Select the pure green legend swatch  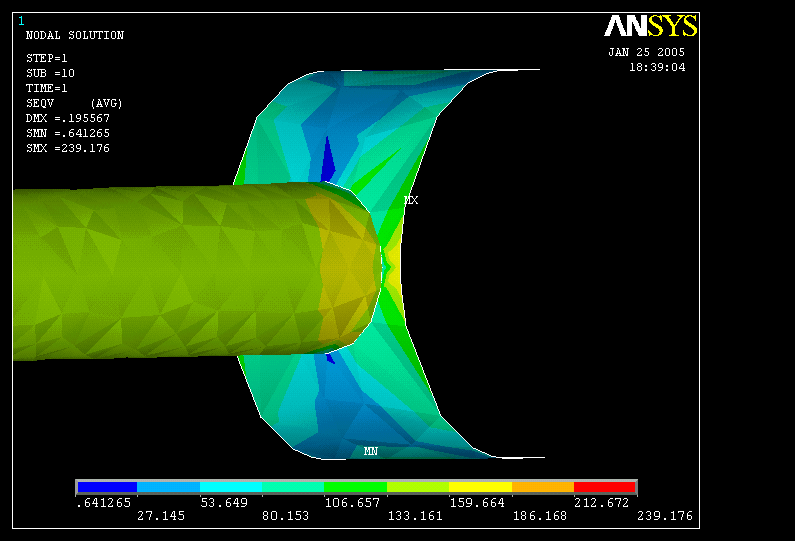[355, 487]
